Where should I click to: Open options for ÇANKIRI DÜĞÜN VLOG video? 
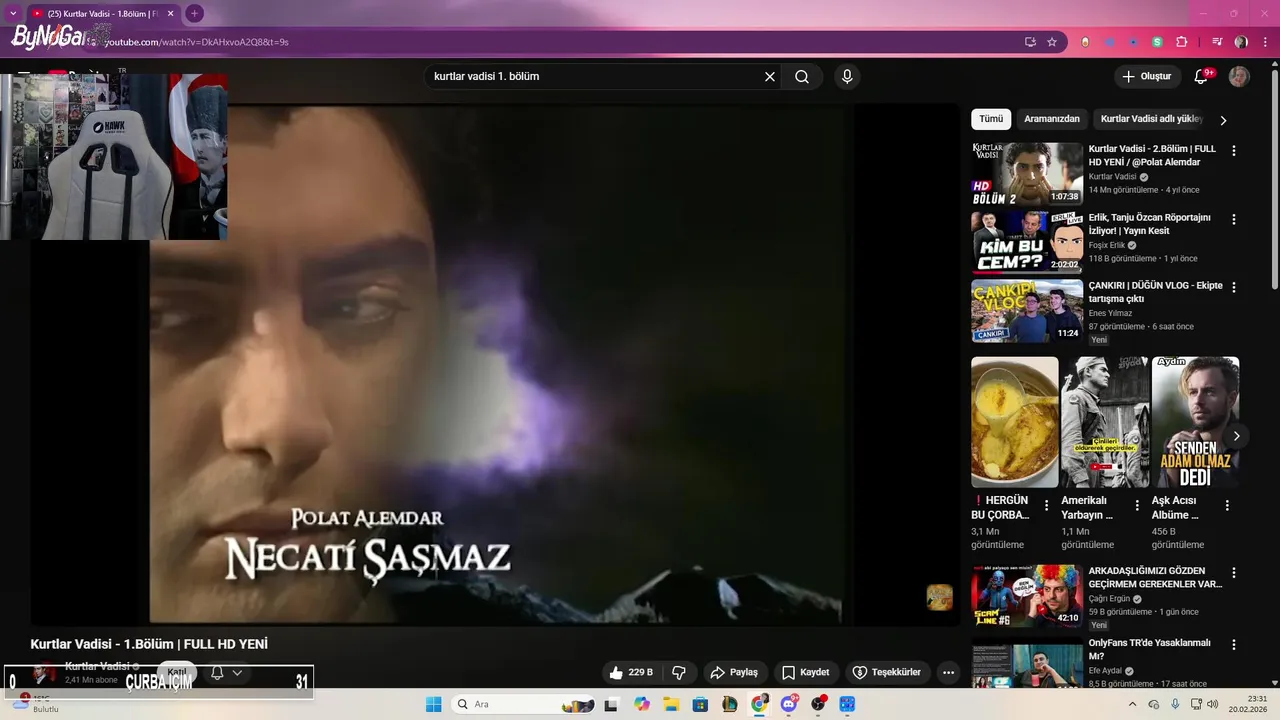tap(1233, 287)
